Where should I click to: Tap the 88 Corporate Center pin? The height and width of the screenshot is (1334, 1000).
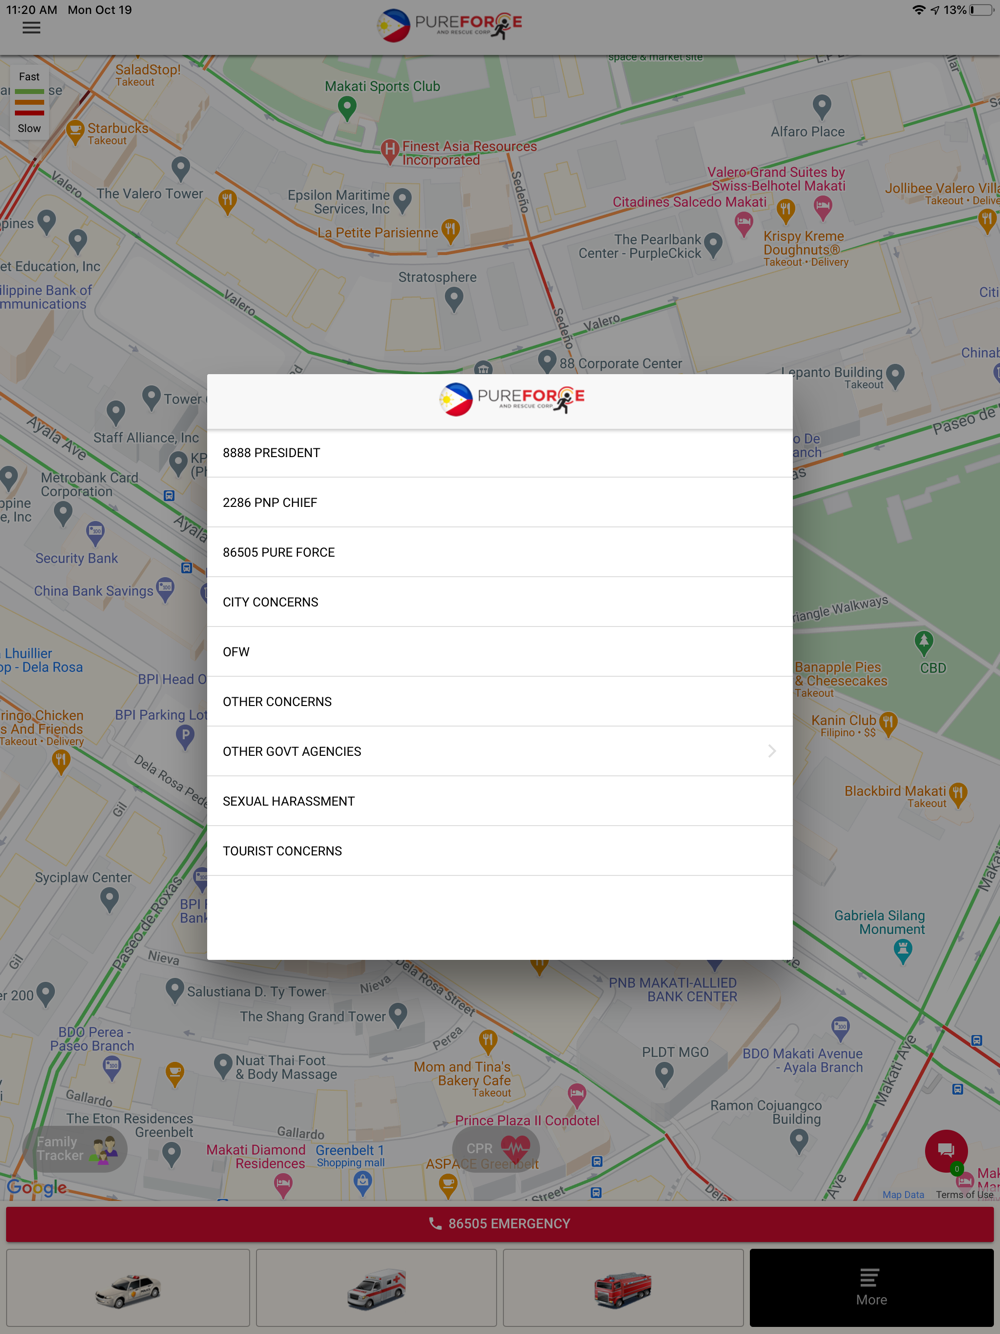point(547,361)
